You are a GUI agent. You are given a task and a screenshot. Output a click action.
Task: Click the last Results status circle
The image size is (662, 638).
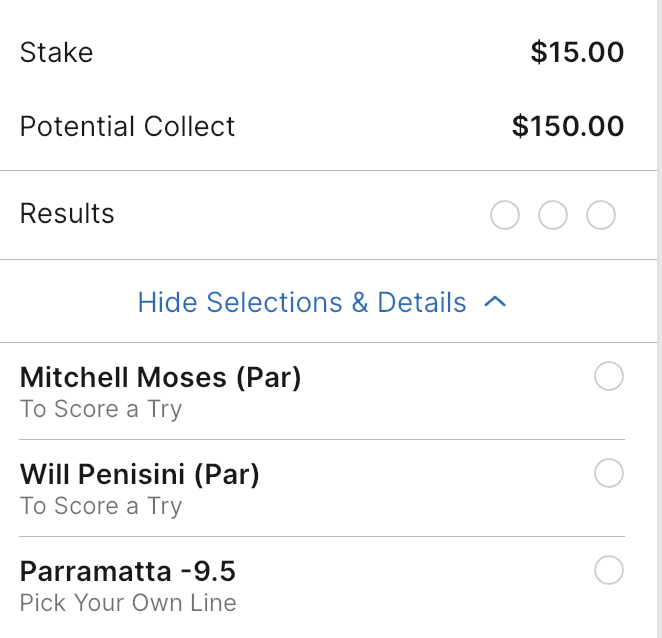601,215
